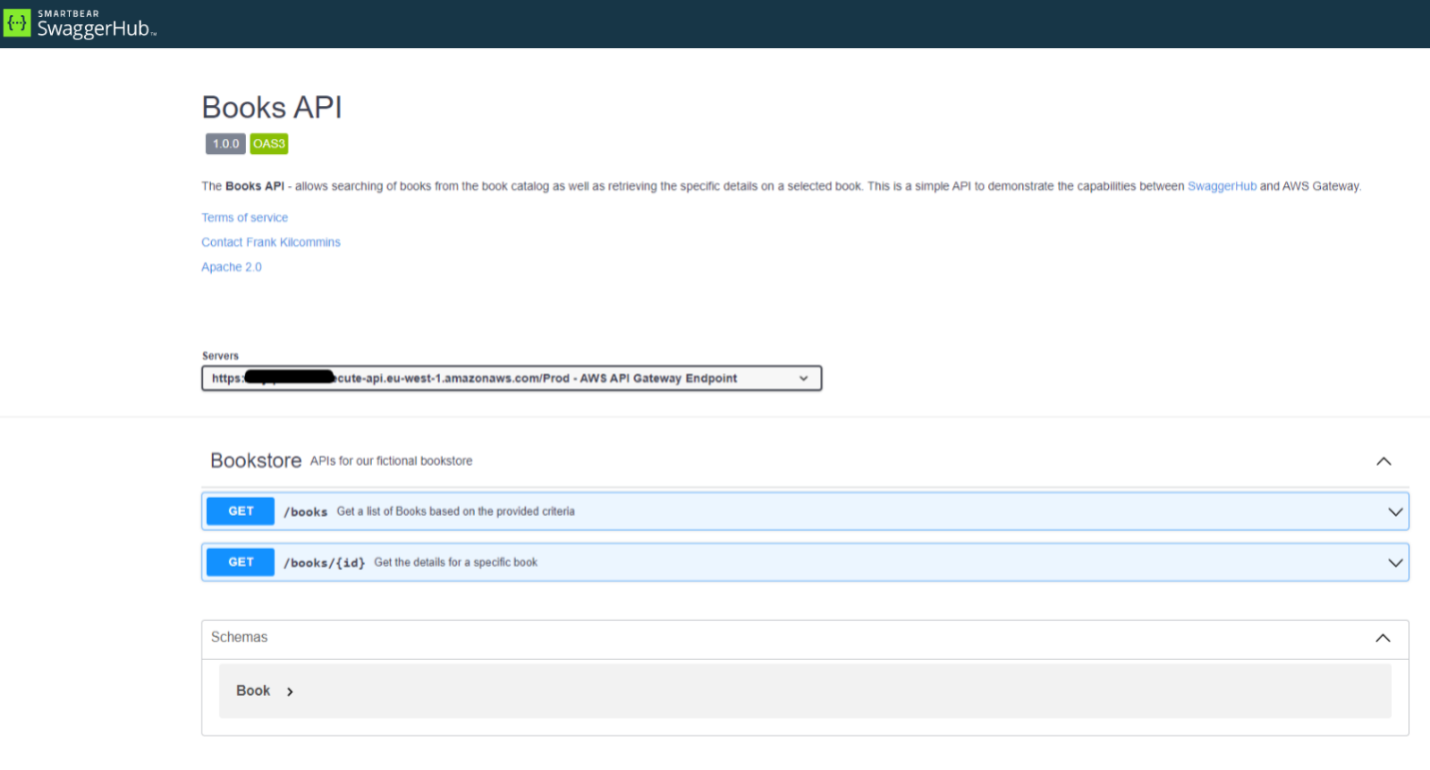Select the Book schema name
1430x770 pixels.
coord(253,691)
